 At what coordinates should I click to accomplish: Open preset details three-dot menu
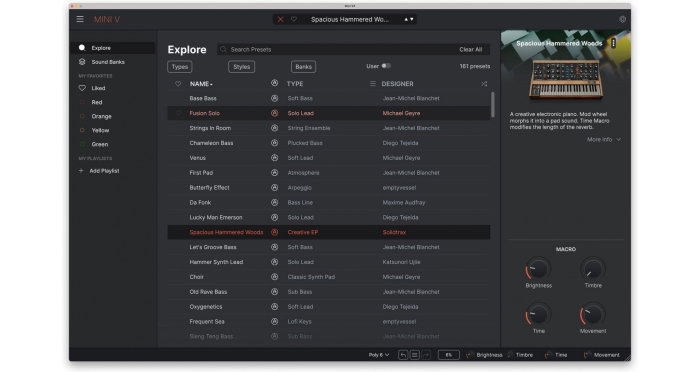614,43
